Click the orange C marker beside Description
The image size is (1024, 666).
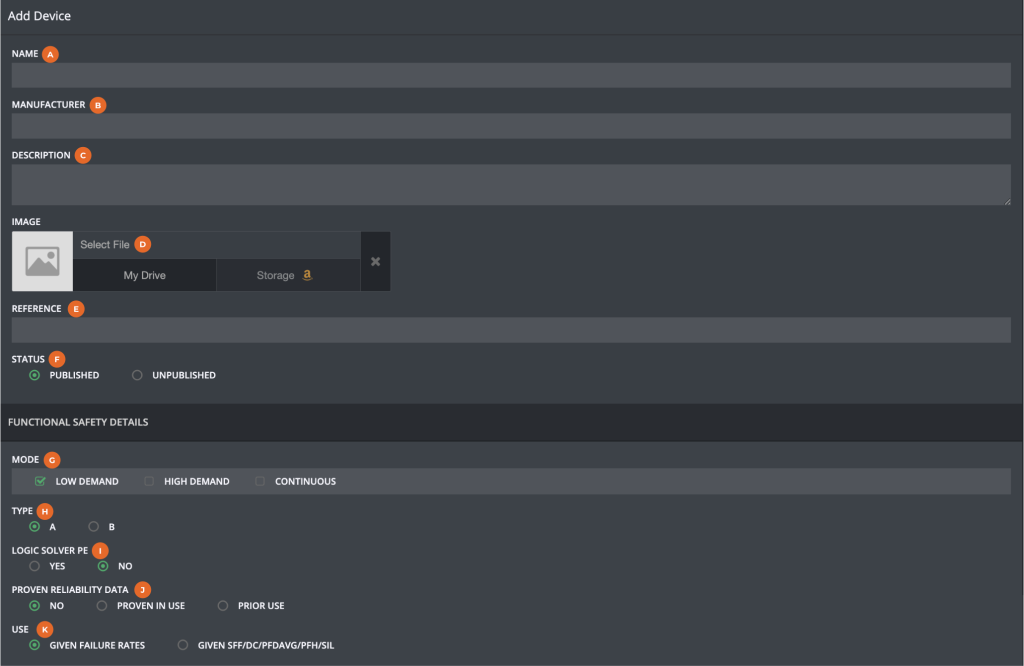[82, 155]
